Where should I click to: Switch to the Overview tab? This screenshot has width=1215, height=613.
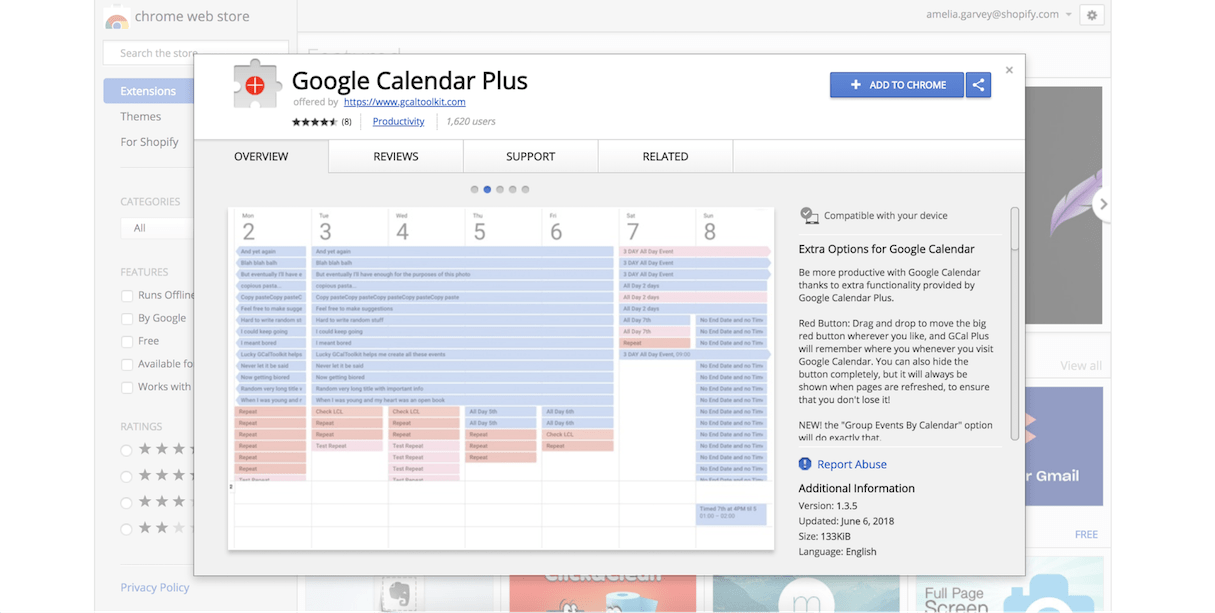click(x=261, y=156)
